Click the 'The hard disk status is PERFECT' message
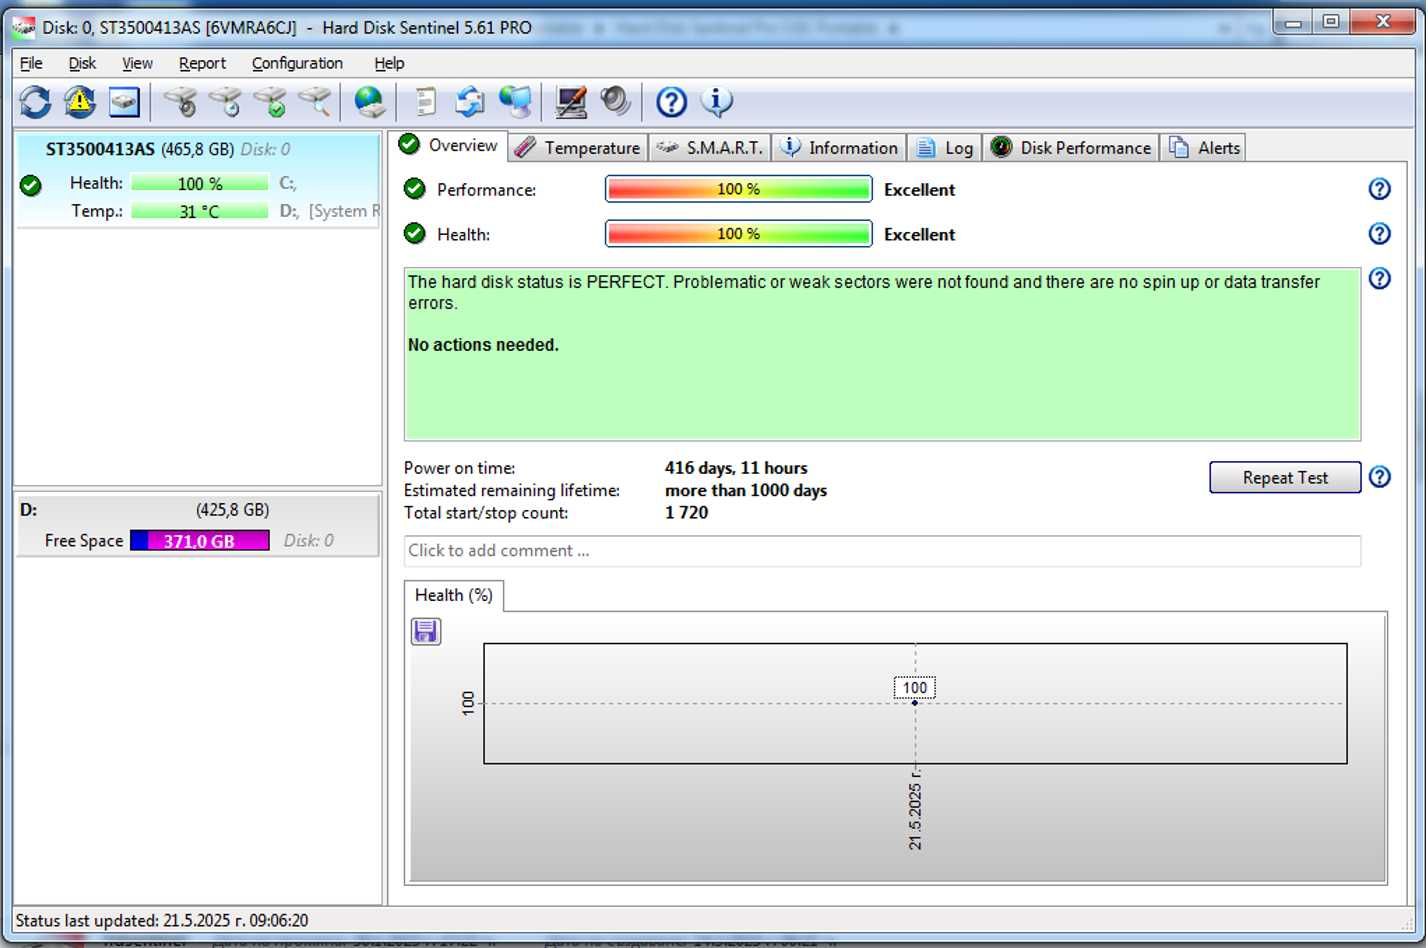Screen dimensions: 1428x948 click(864, 293)
